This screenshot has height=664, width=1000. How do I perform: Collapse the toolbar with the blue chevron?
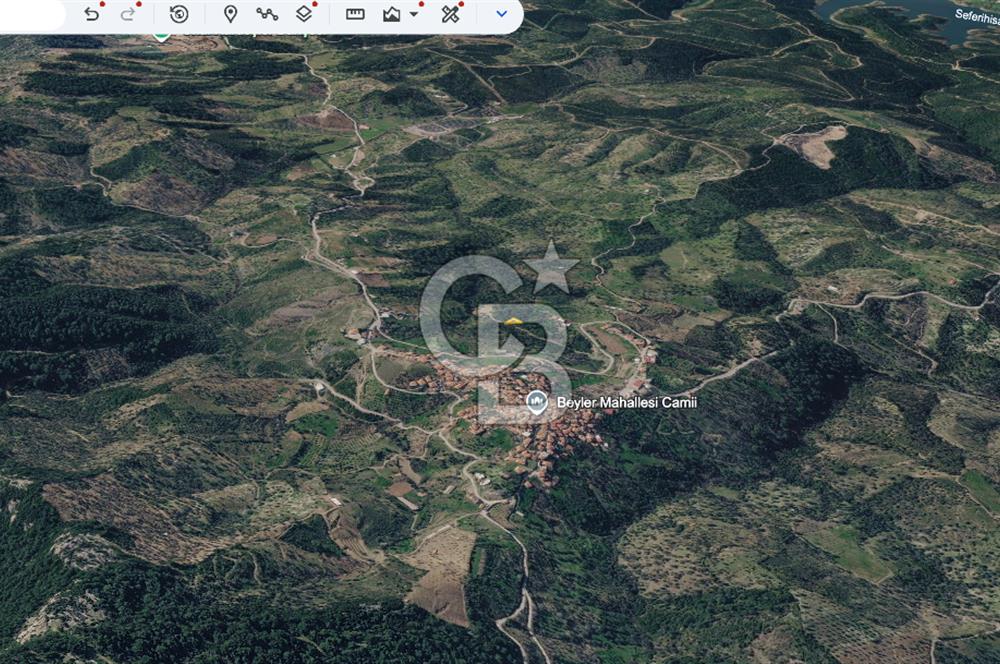501,14
